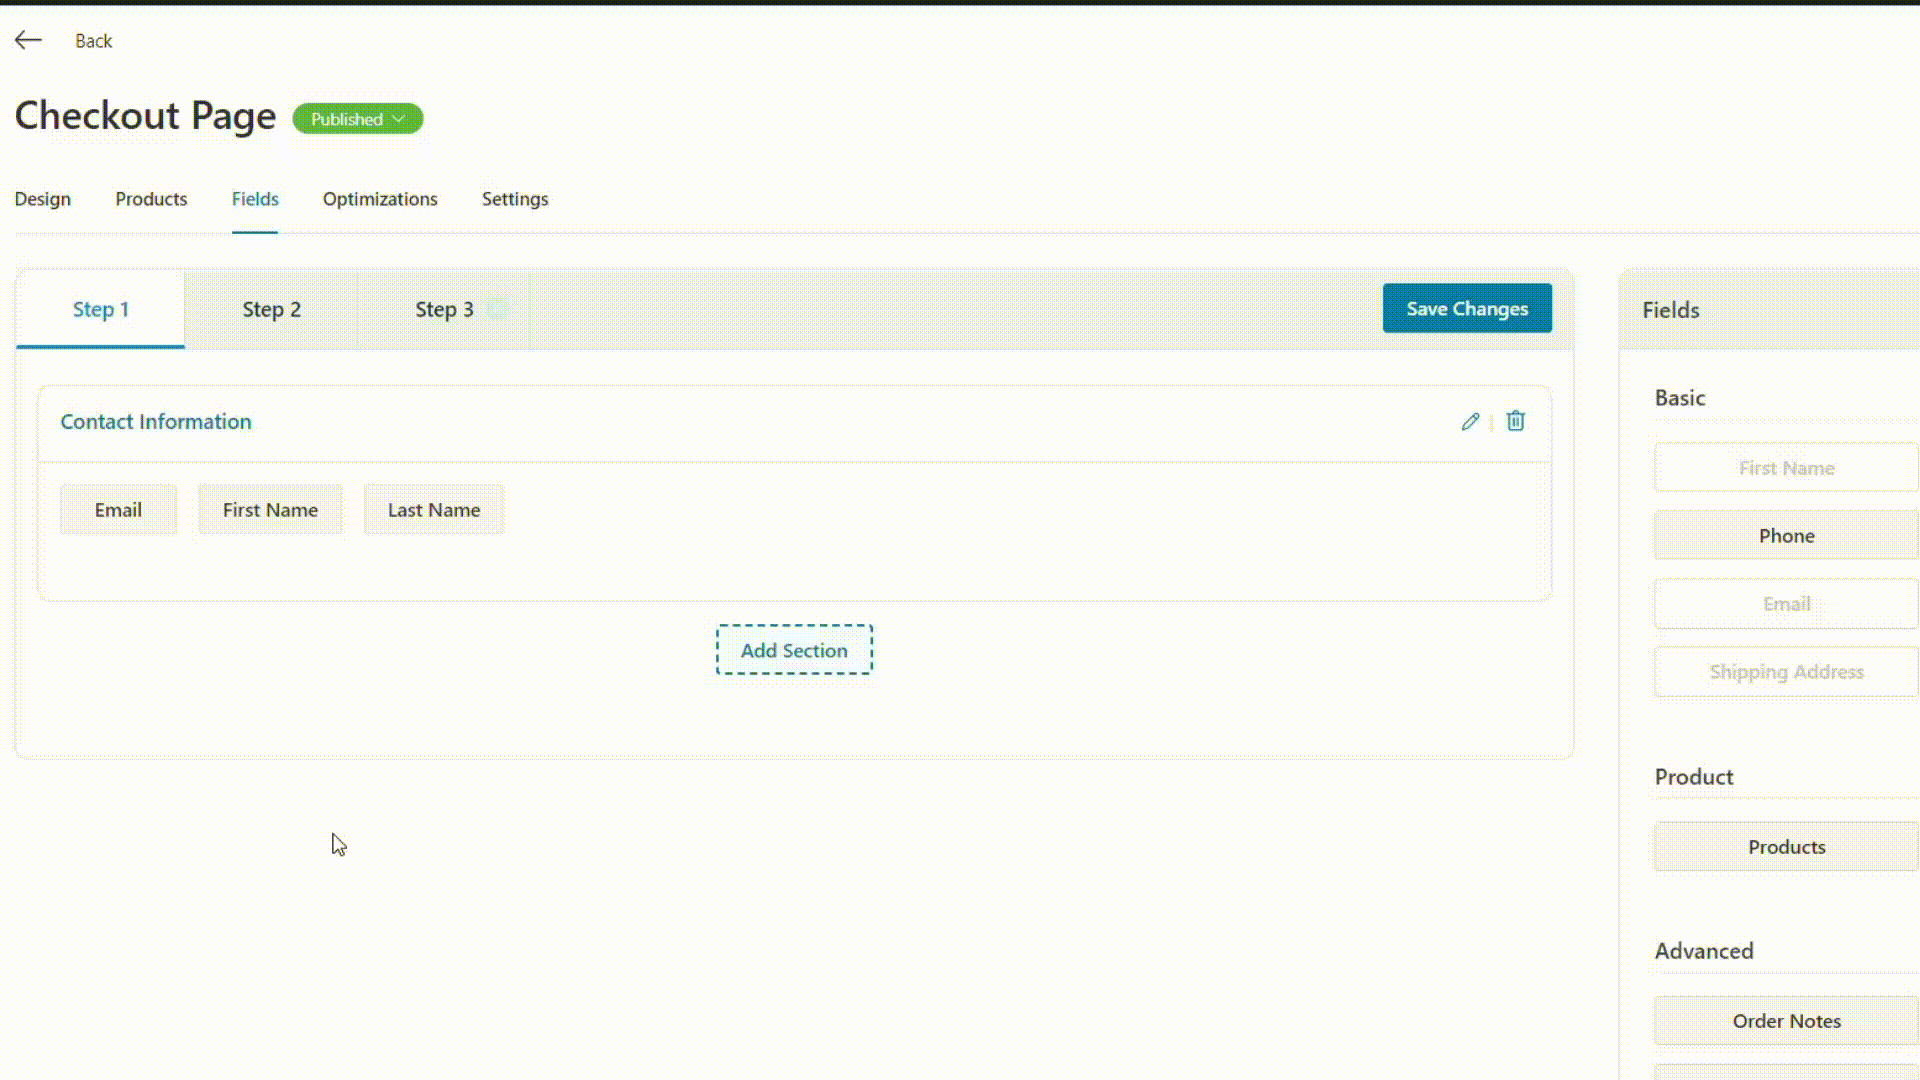Select the Email field chip in Contact Information

point(118,510)
